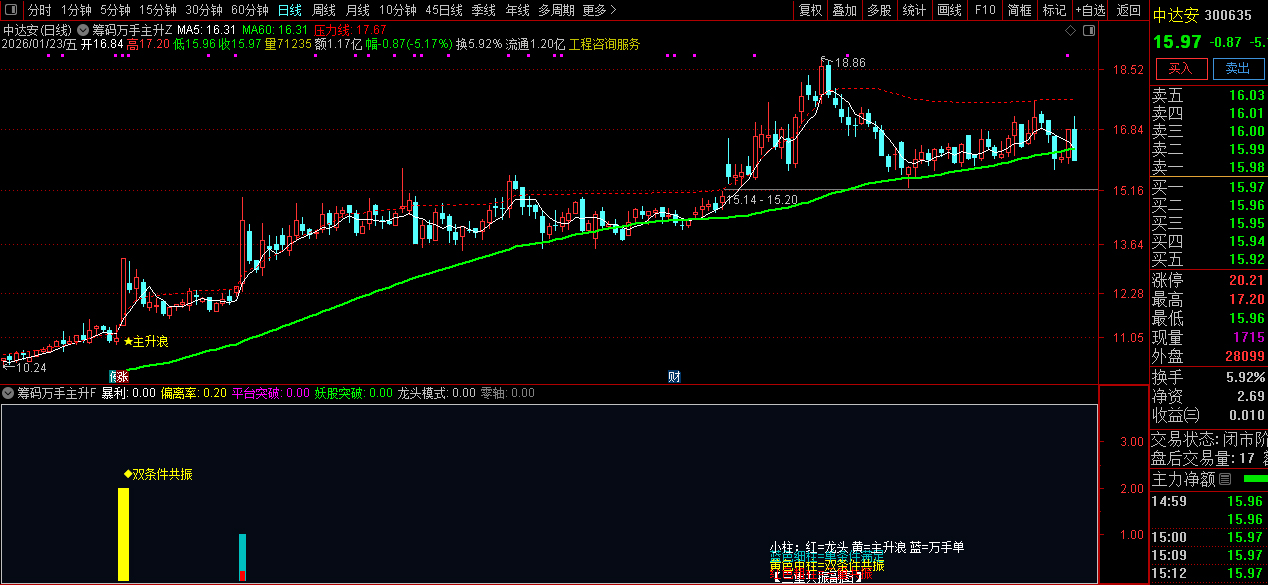Toggle 复权 price adjustment
Image resolution: width=1268 pixels, height=585 pixels.
[811, 10]
